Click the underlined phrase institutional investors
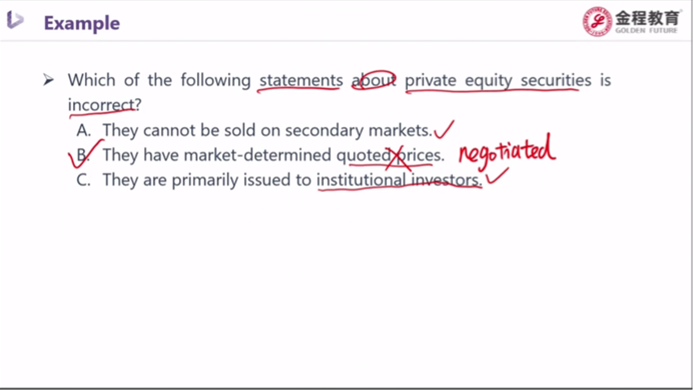693x390 pixels. (x=399, y=180)
